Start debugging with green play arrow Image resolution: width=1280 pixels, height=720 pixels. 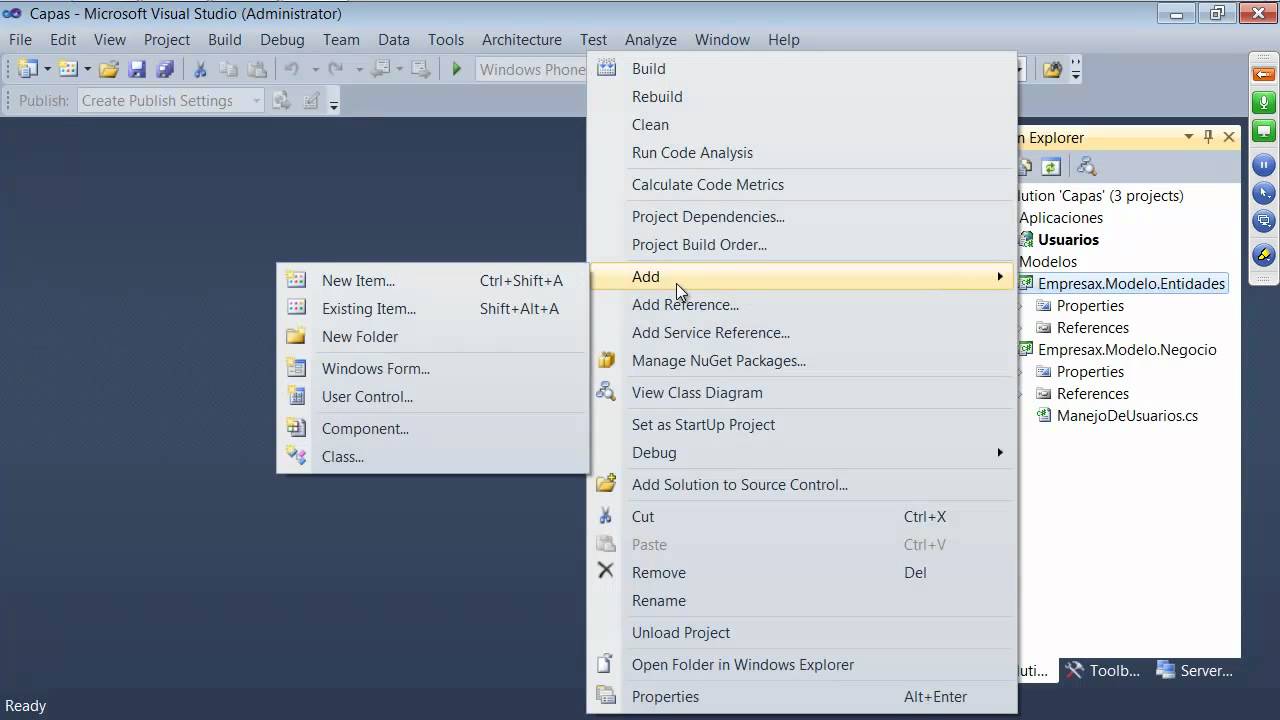(x=457, y=69)
